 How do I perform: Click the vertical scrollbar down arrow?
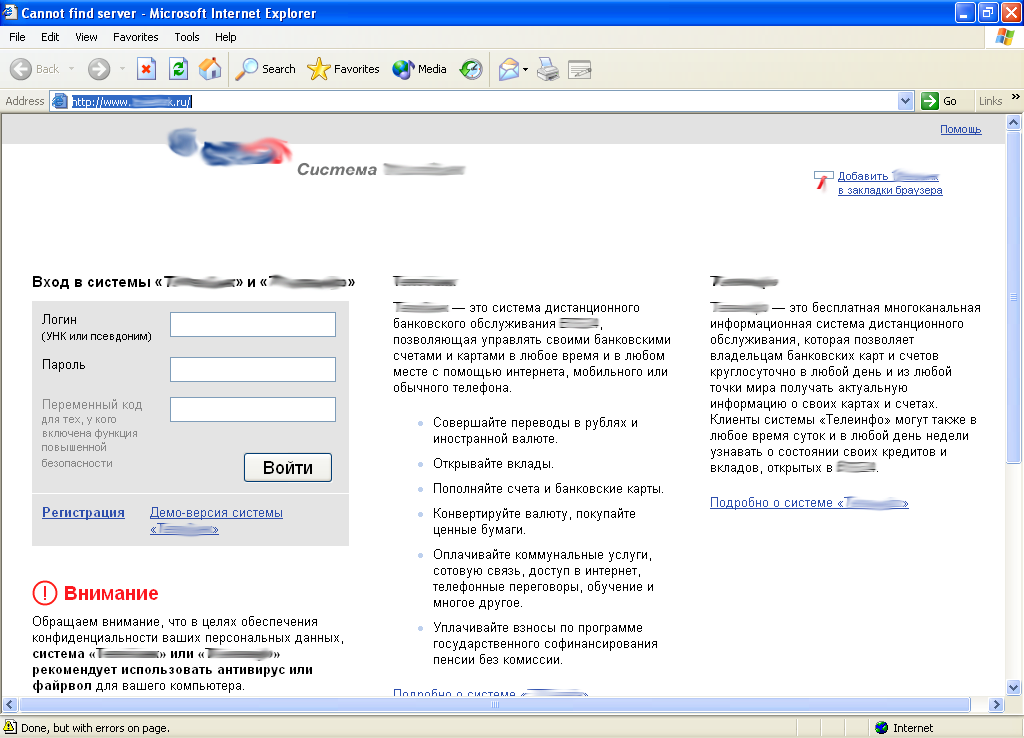1014,687
